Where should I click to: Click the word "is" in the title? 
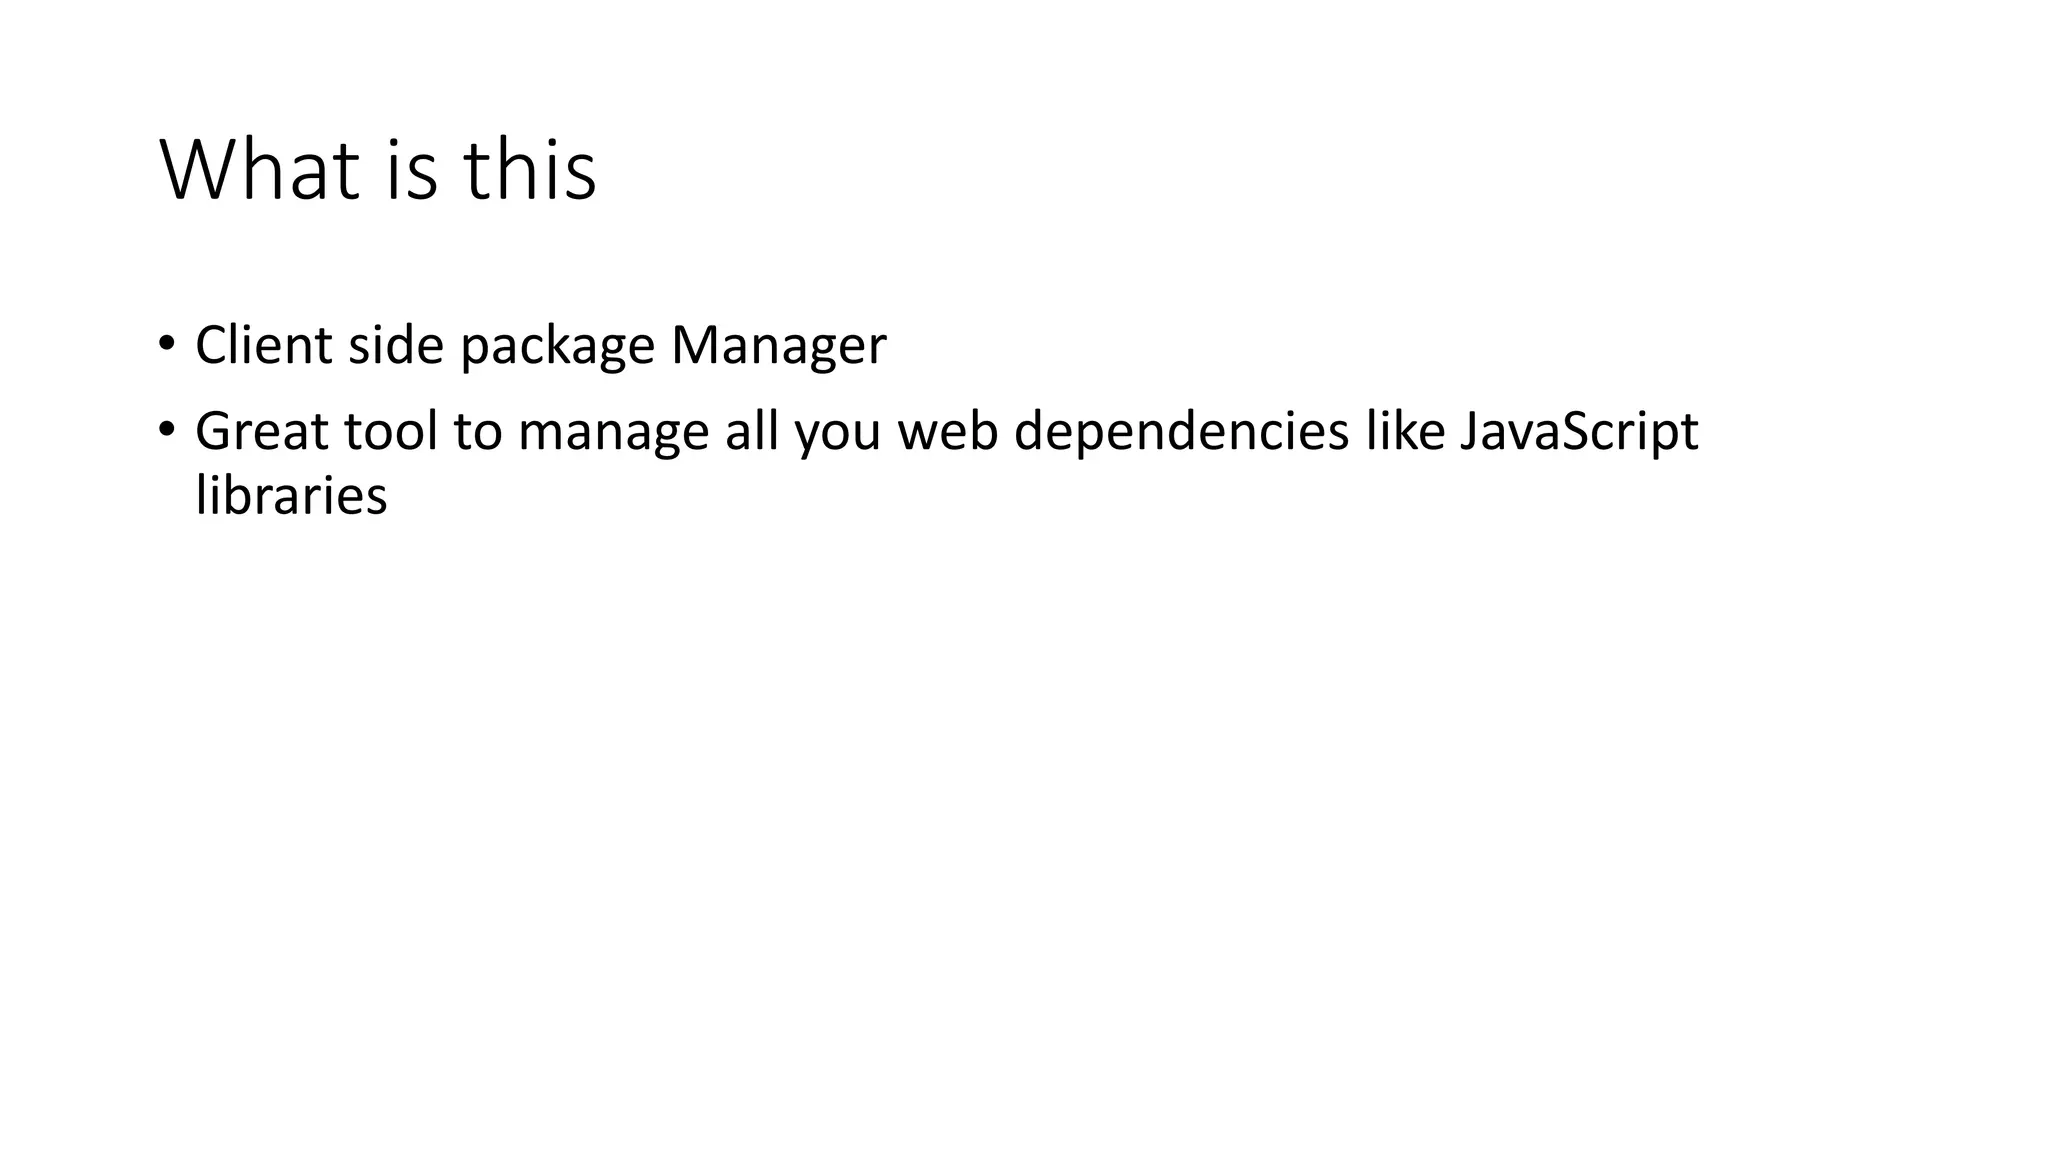(x=411, y=170)
